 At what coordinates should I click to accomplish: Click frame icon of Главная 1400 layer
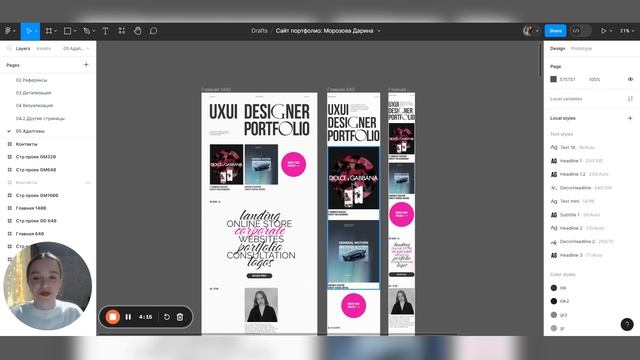[9, 208]
